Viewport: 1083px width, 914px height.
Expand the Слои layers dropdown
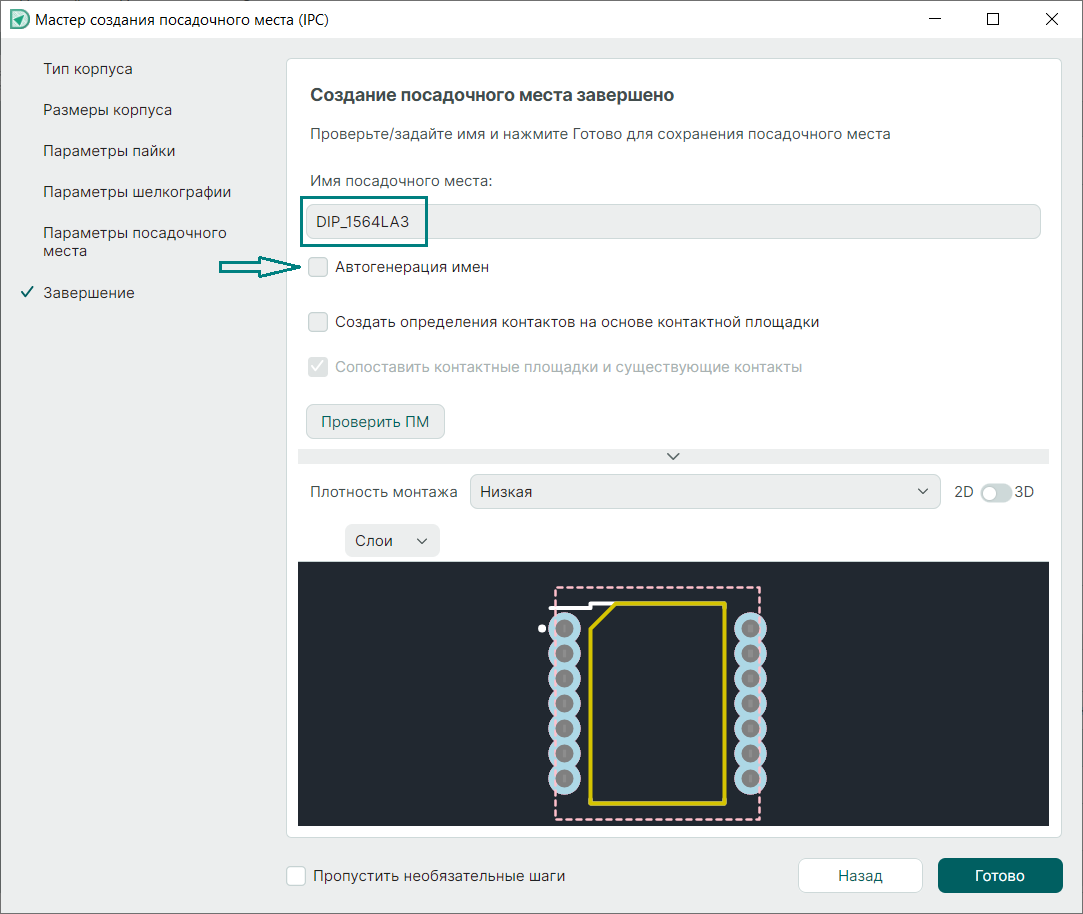point(392,541)
